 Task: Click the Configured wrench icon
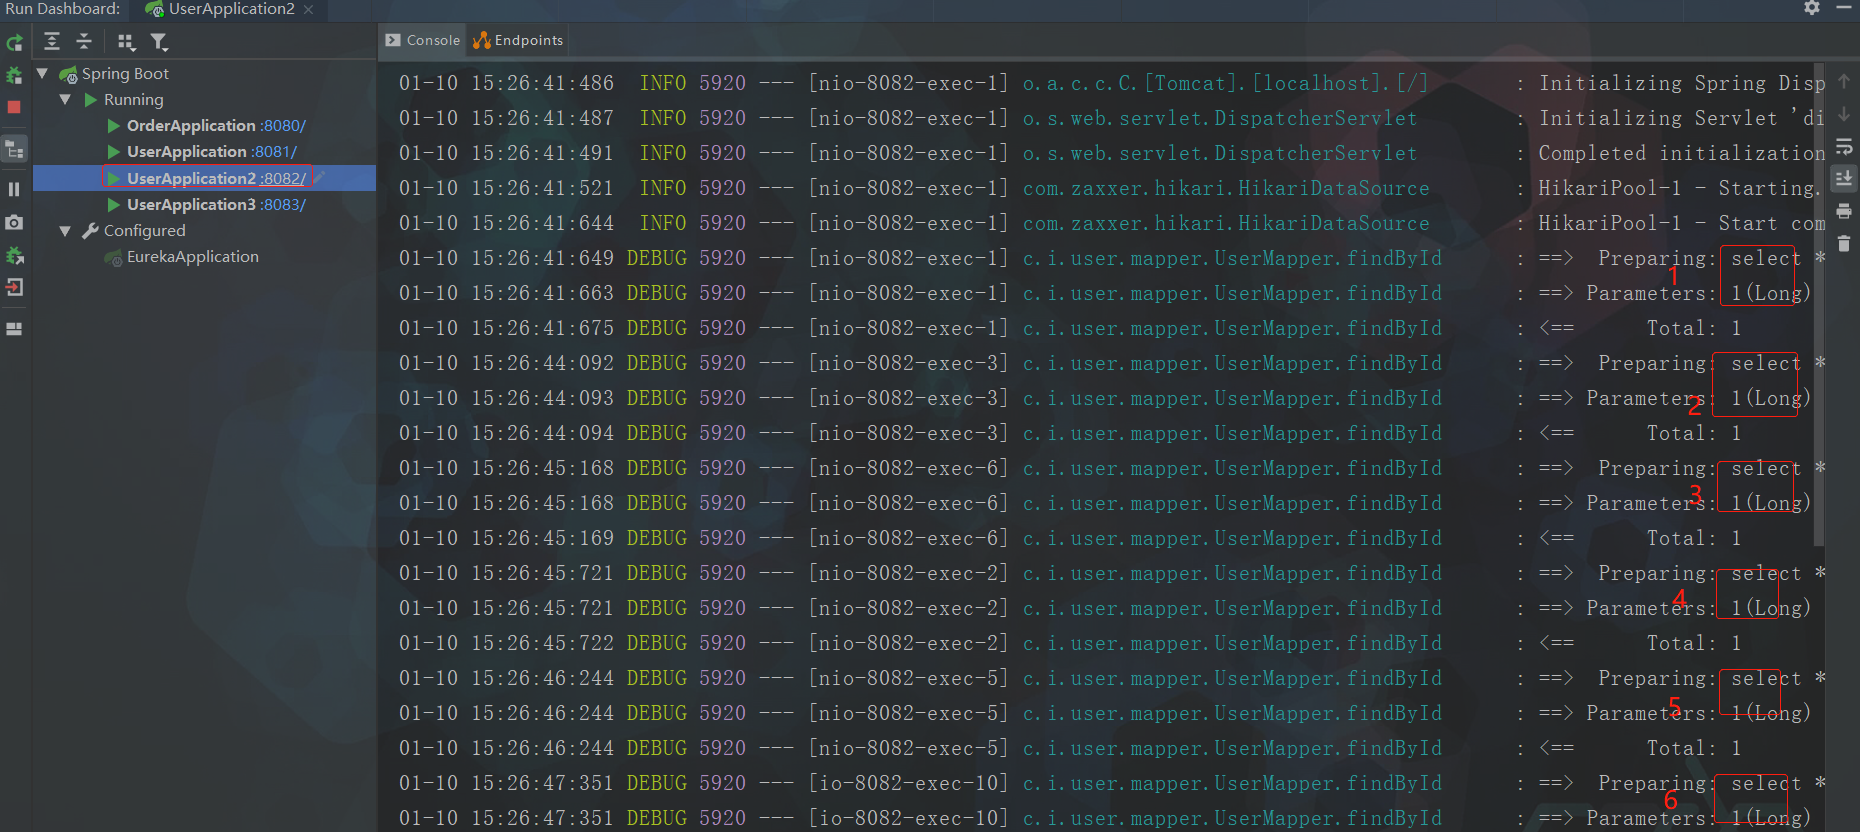pos(91,230)
